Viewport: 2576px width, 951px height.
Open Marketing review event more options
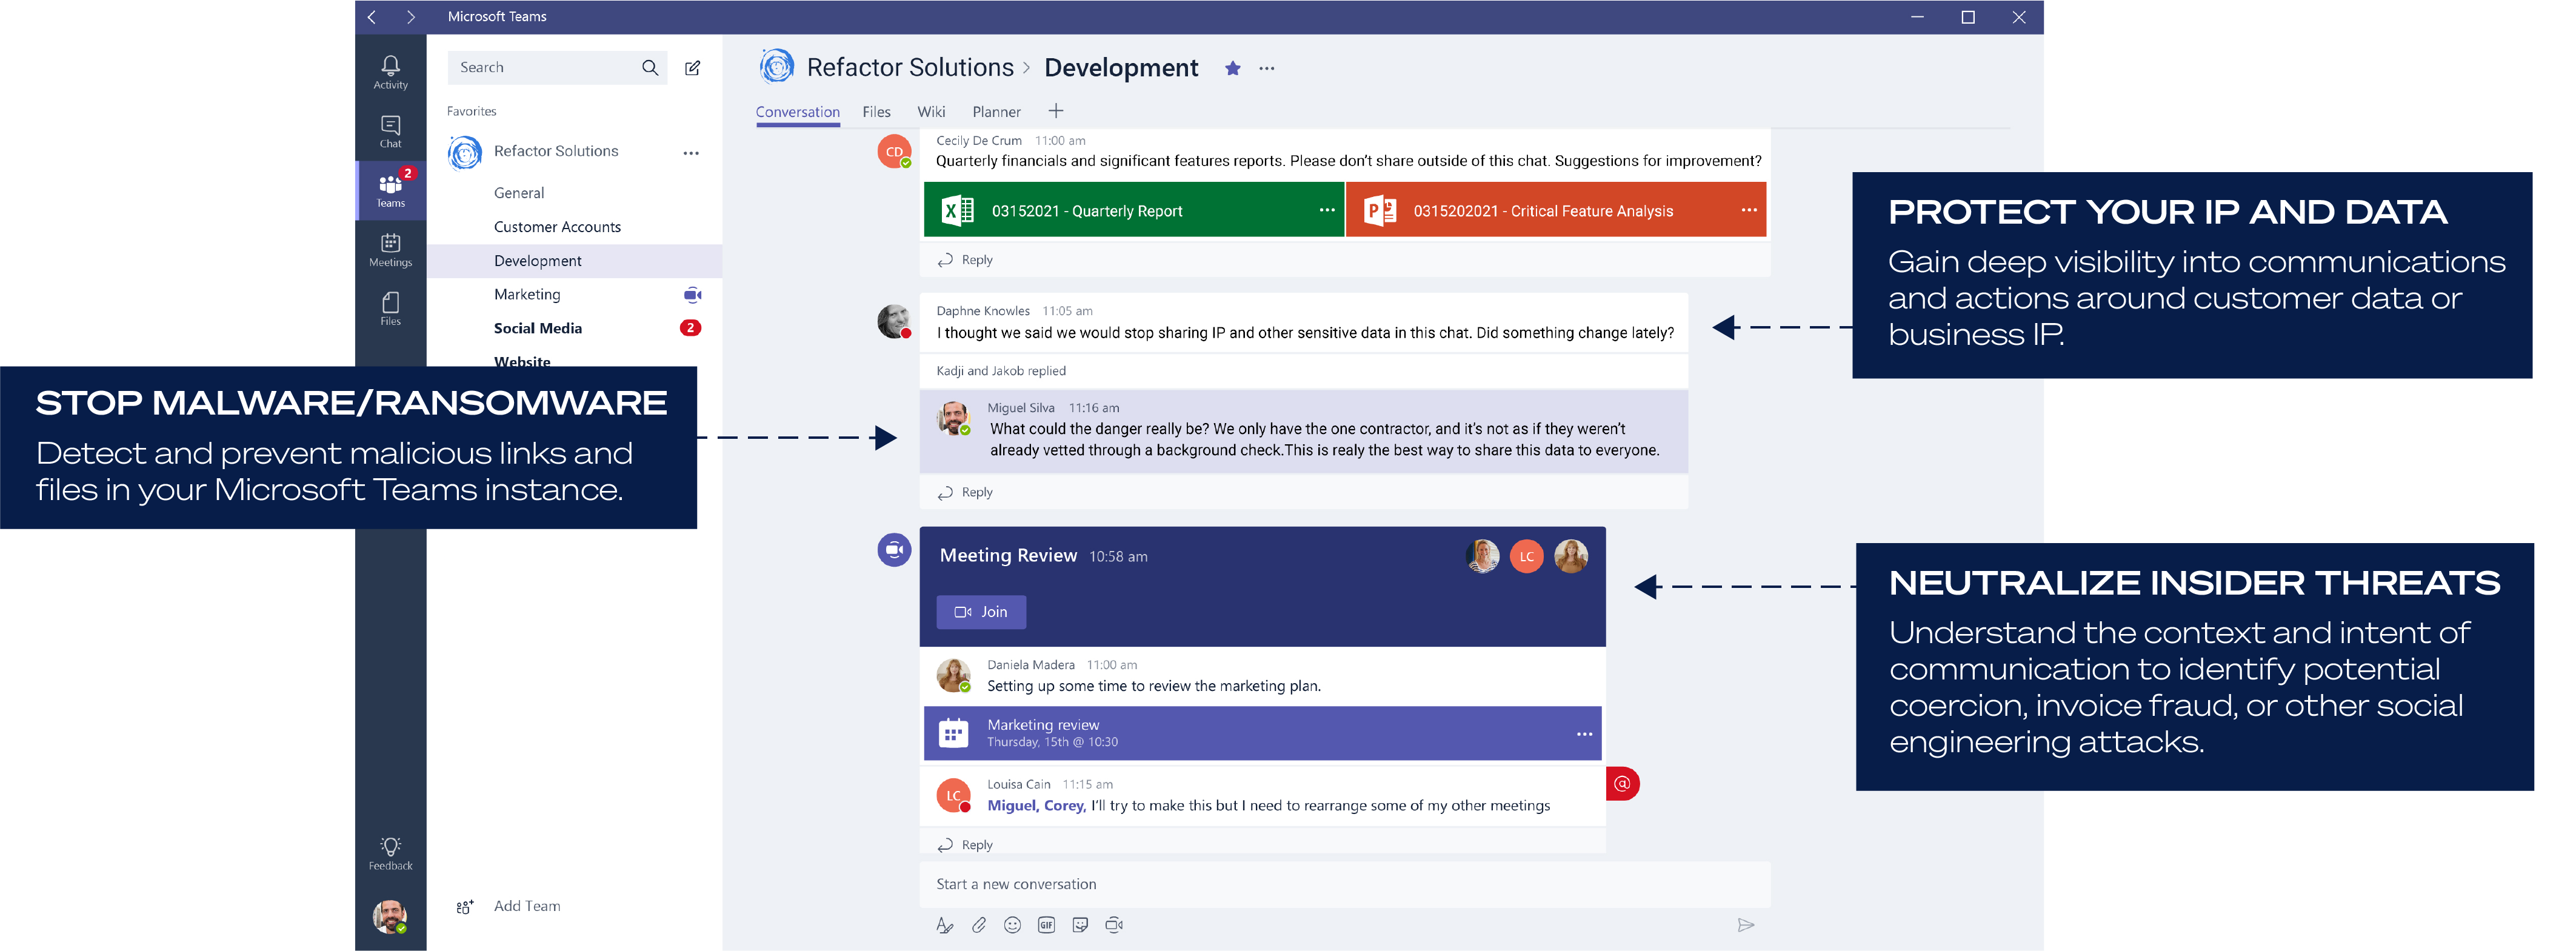1584,734
